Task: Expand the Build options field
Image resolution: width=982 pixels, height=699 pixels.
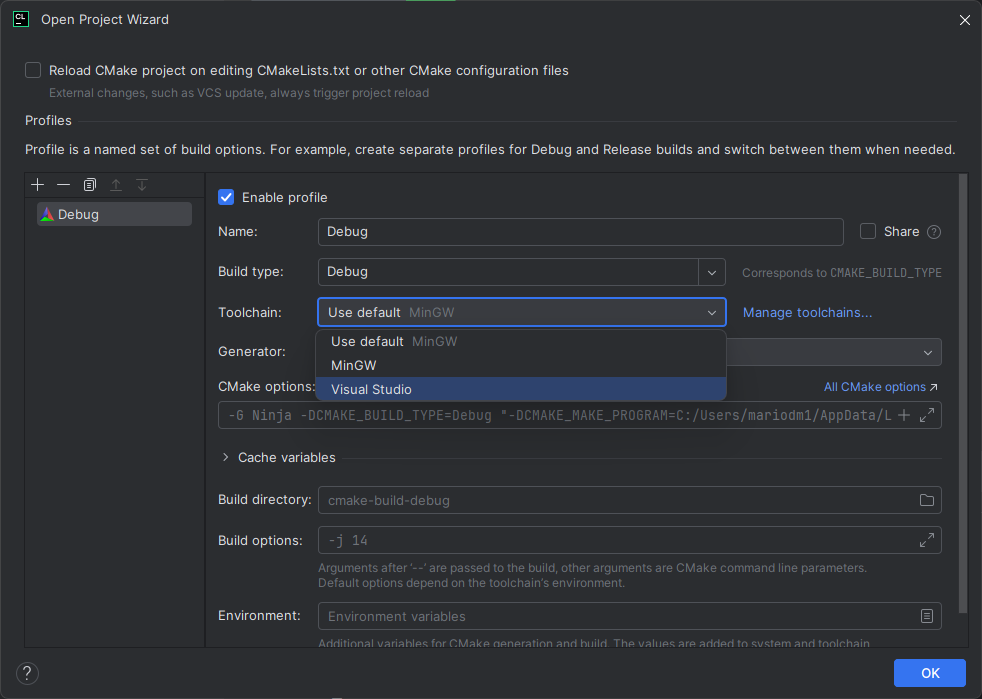Action: 927,540
